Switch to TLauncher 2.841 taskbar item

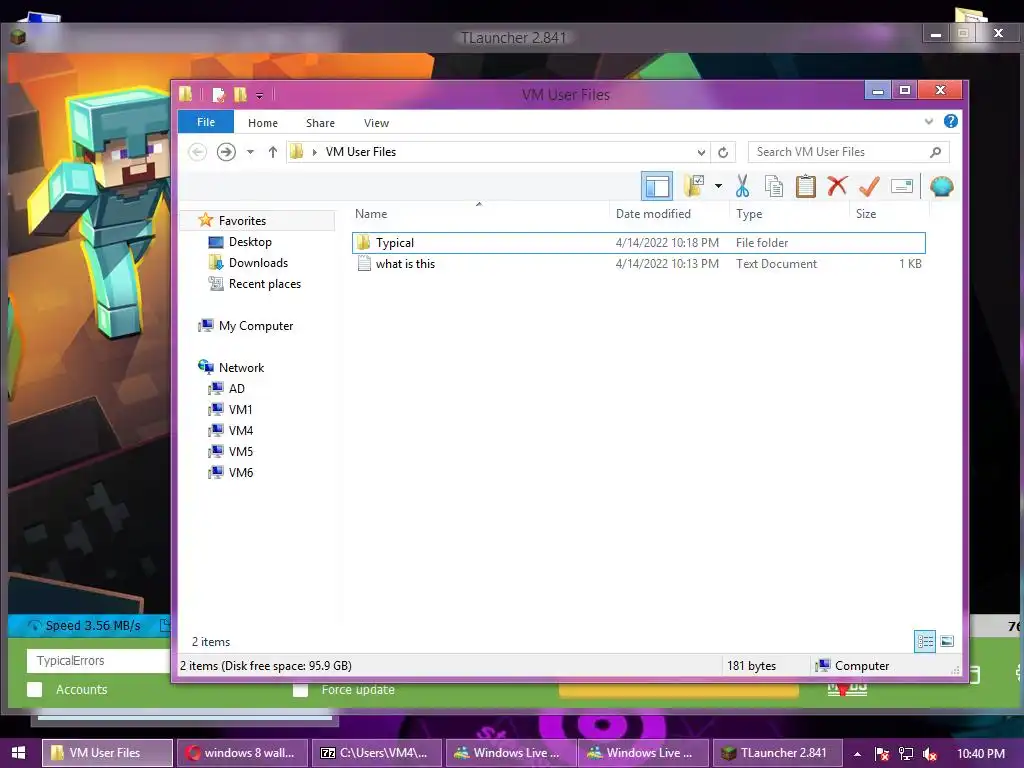[776, 753]
